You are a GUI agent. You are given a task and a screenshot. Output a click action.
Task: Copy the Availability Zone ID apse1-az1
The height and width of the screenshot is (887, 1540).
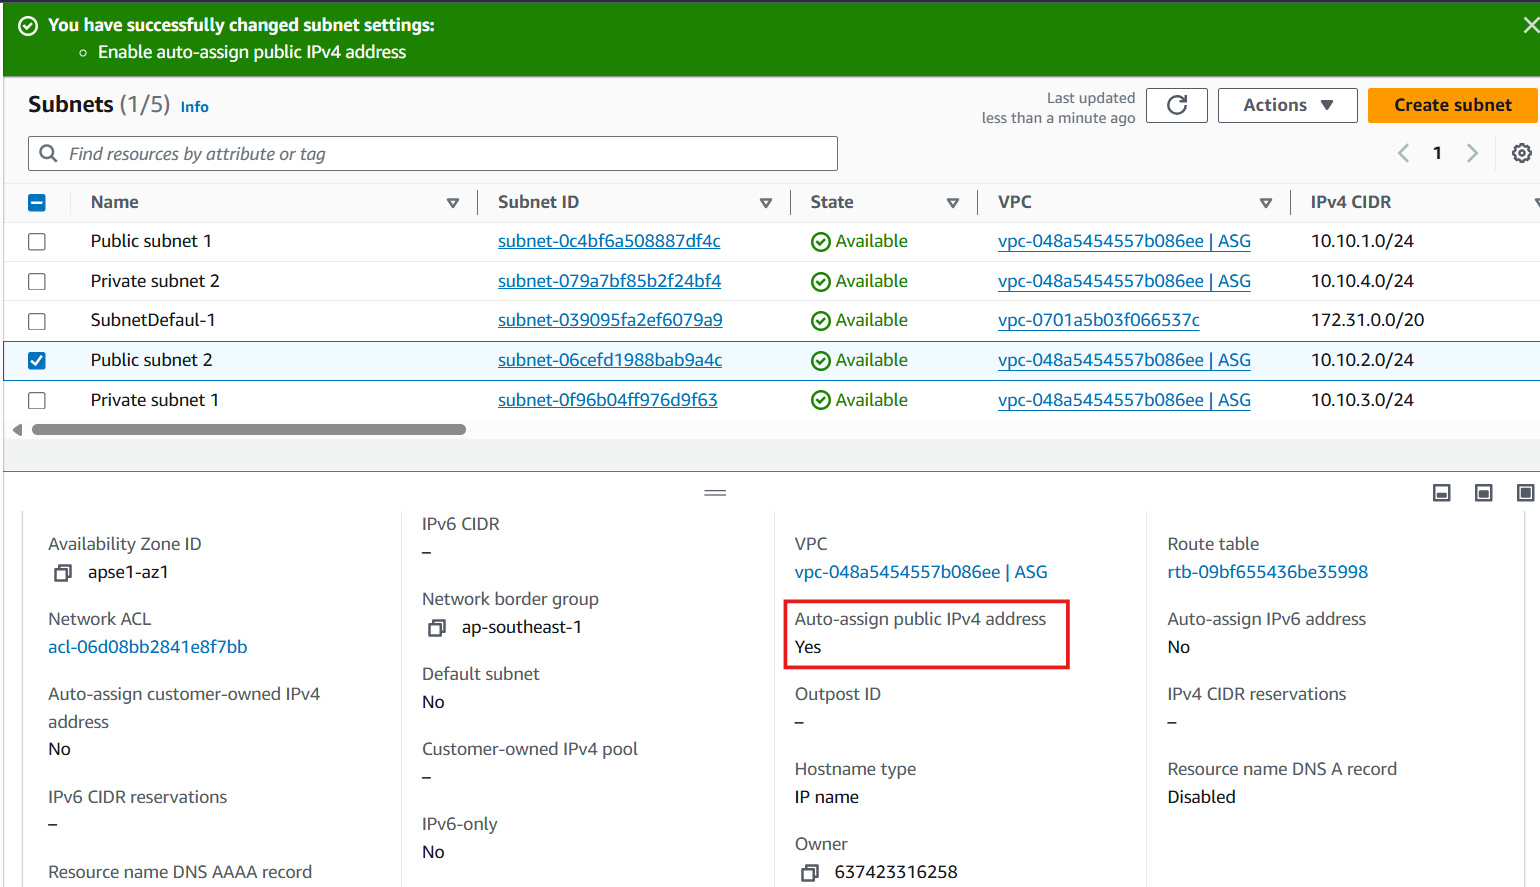(x=63, y=573)
